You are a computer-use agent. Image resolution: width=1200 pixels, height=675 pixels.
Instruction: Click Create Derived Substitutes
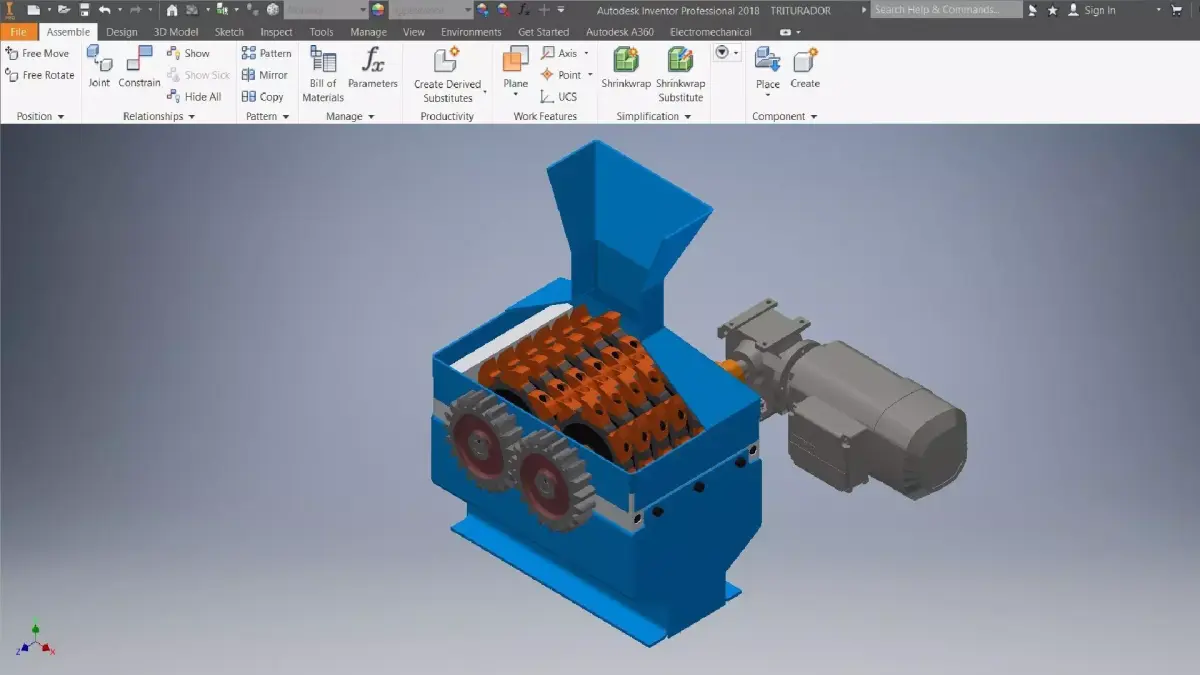(447, 75)
